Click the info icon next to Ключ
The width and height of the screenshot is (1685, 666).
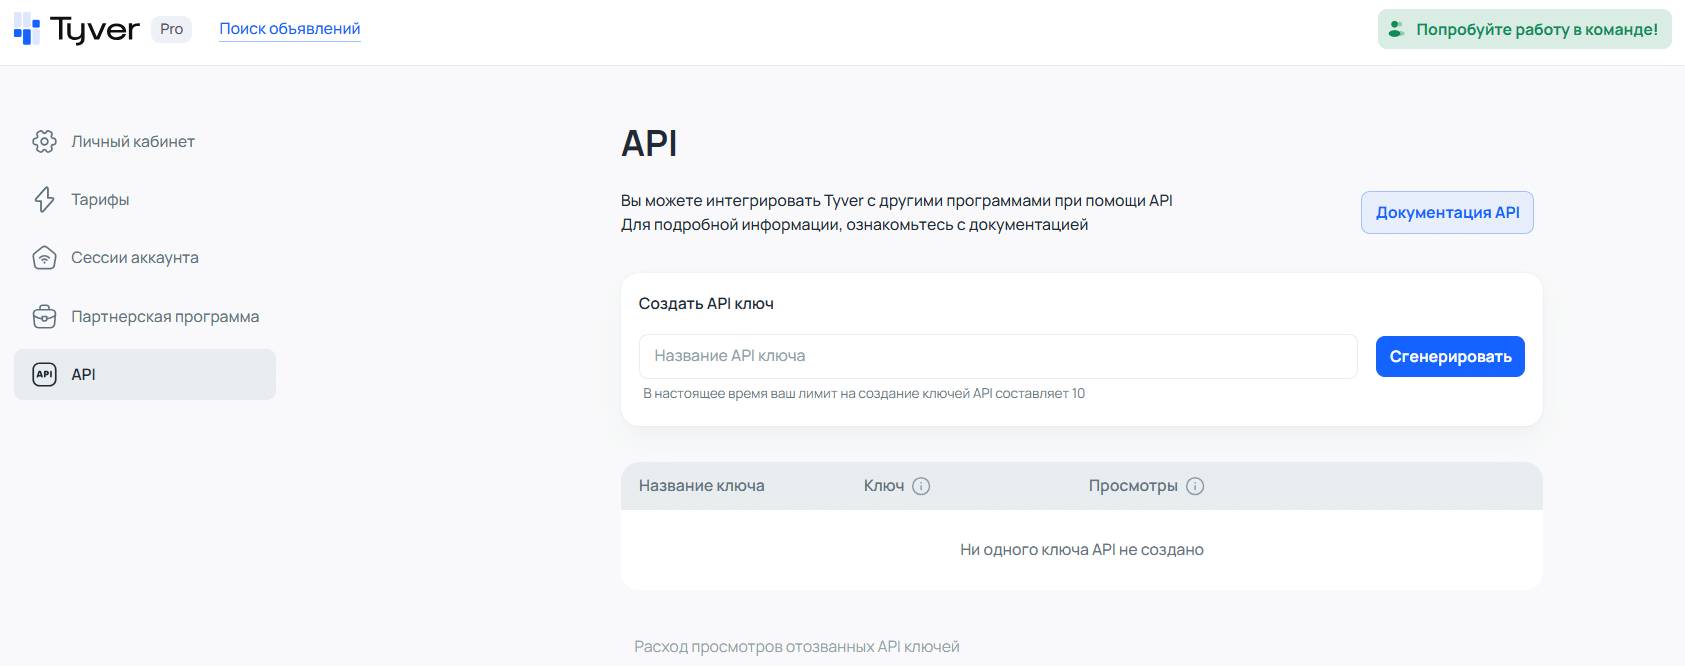(x=921, y=486)
